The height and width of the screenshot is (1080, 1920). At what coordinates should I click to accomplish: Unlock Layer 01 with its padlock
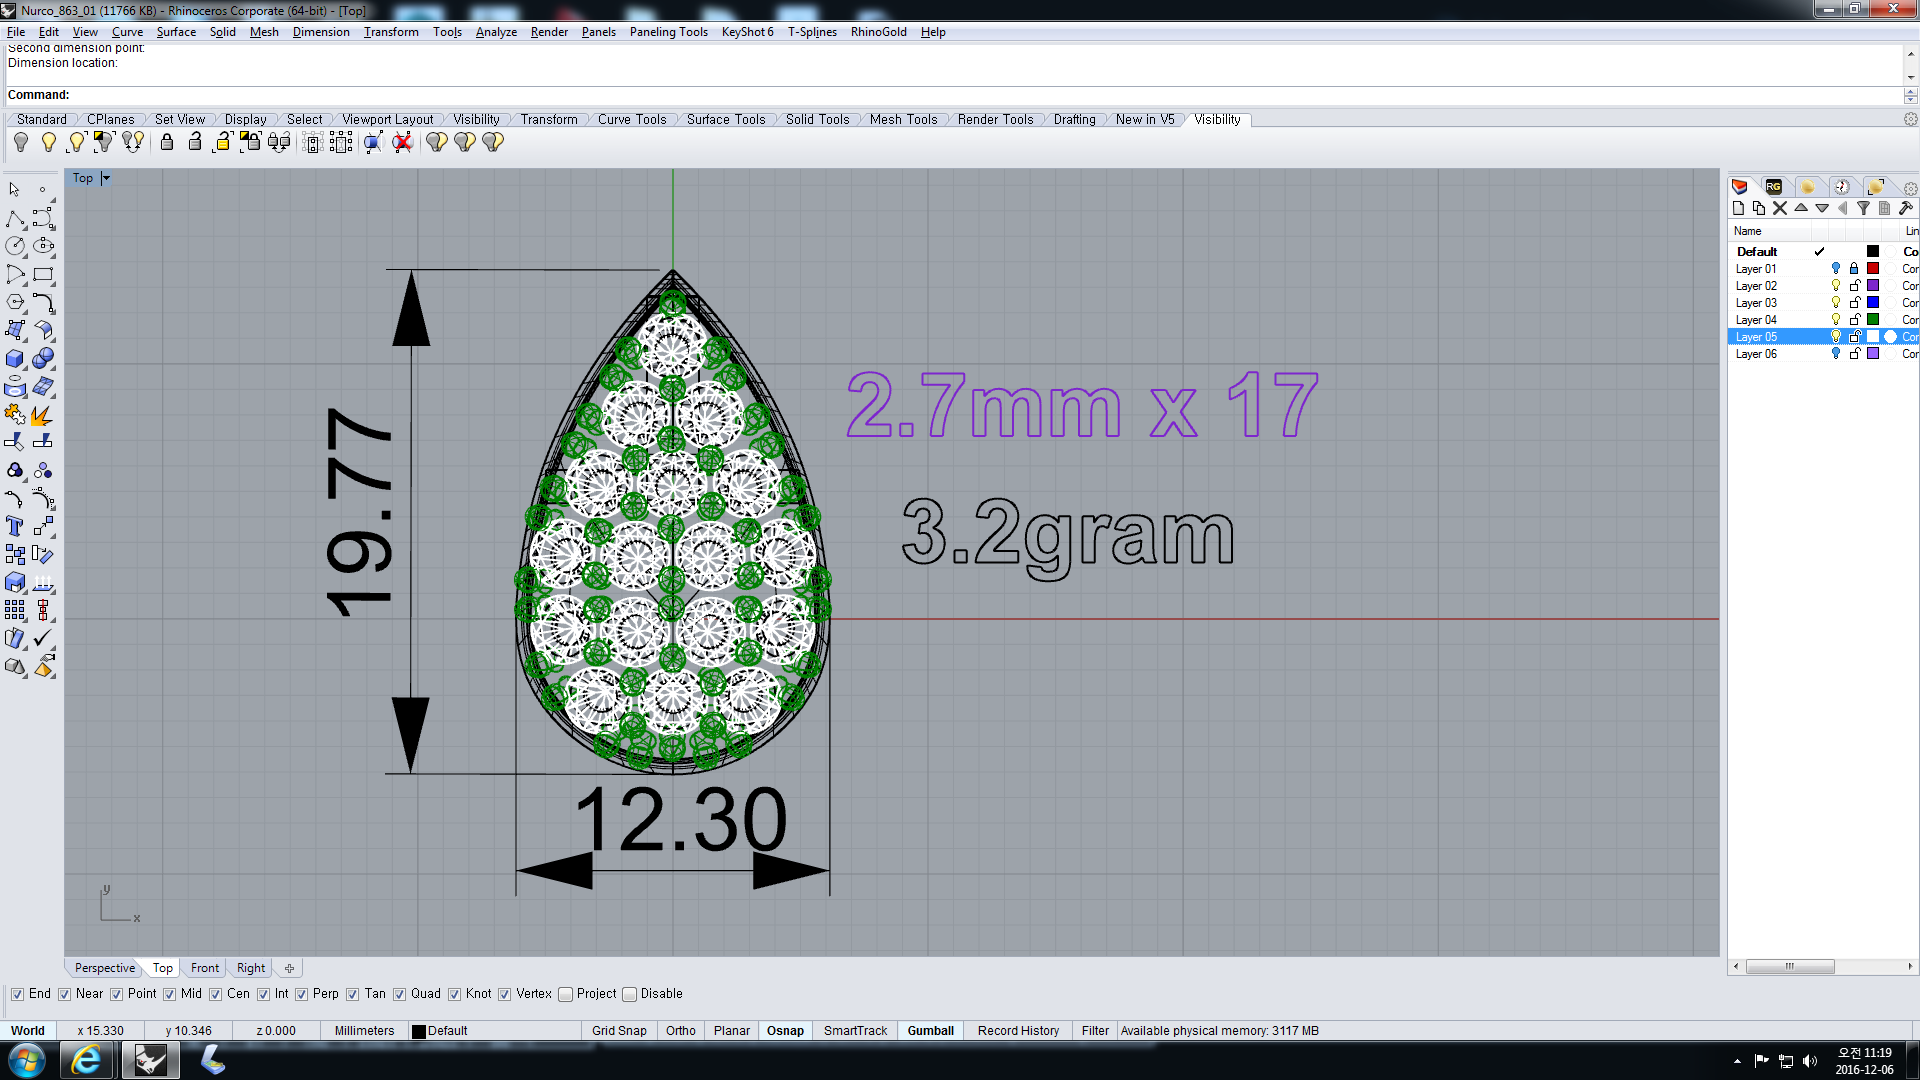click(x=1854, y=269)
